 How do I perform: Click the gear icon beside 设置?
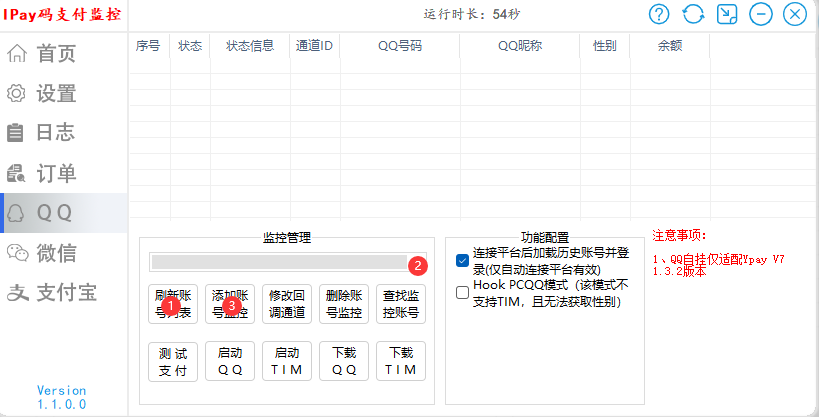click(x=16, y=93)
